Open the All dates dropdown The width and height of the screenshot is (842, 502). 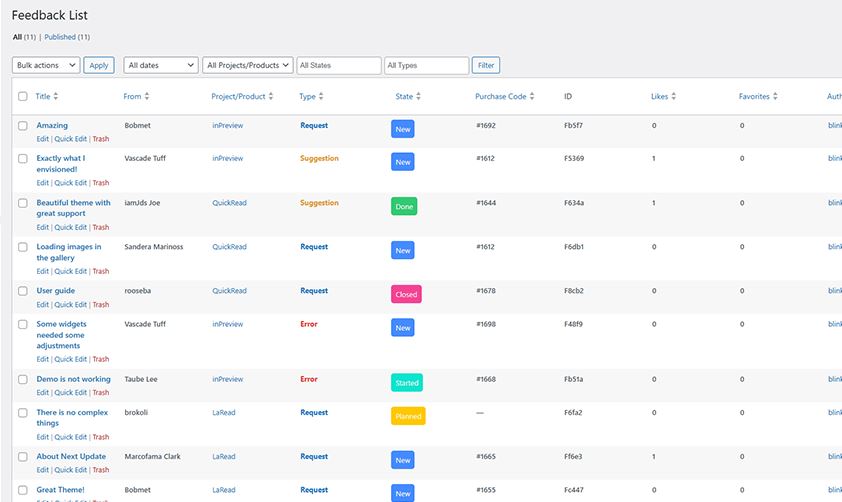pyautogui.click(x=161, y=66)
